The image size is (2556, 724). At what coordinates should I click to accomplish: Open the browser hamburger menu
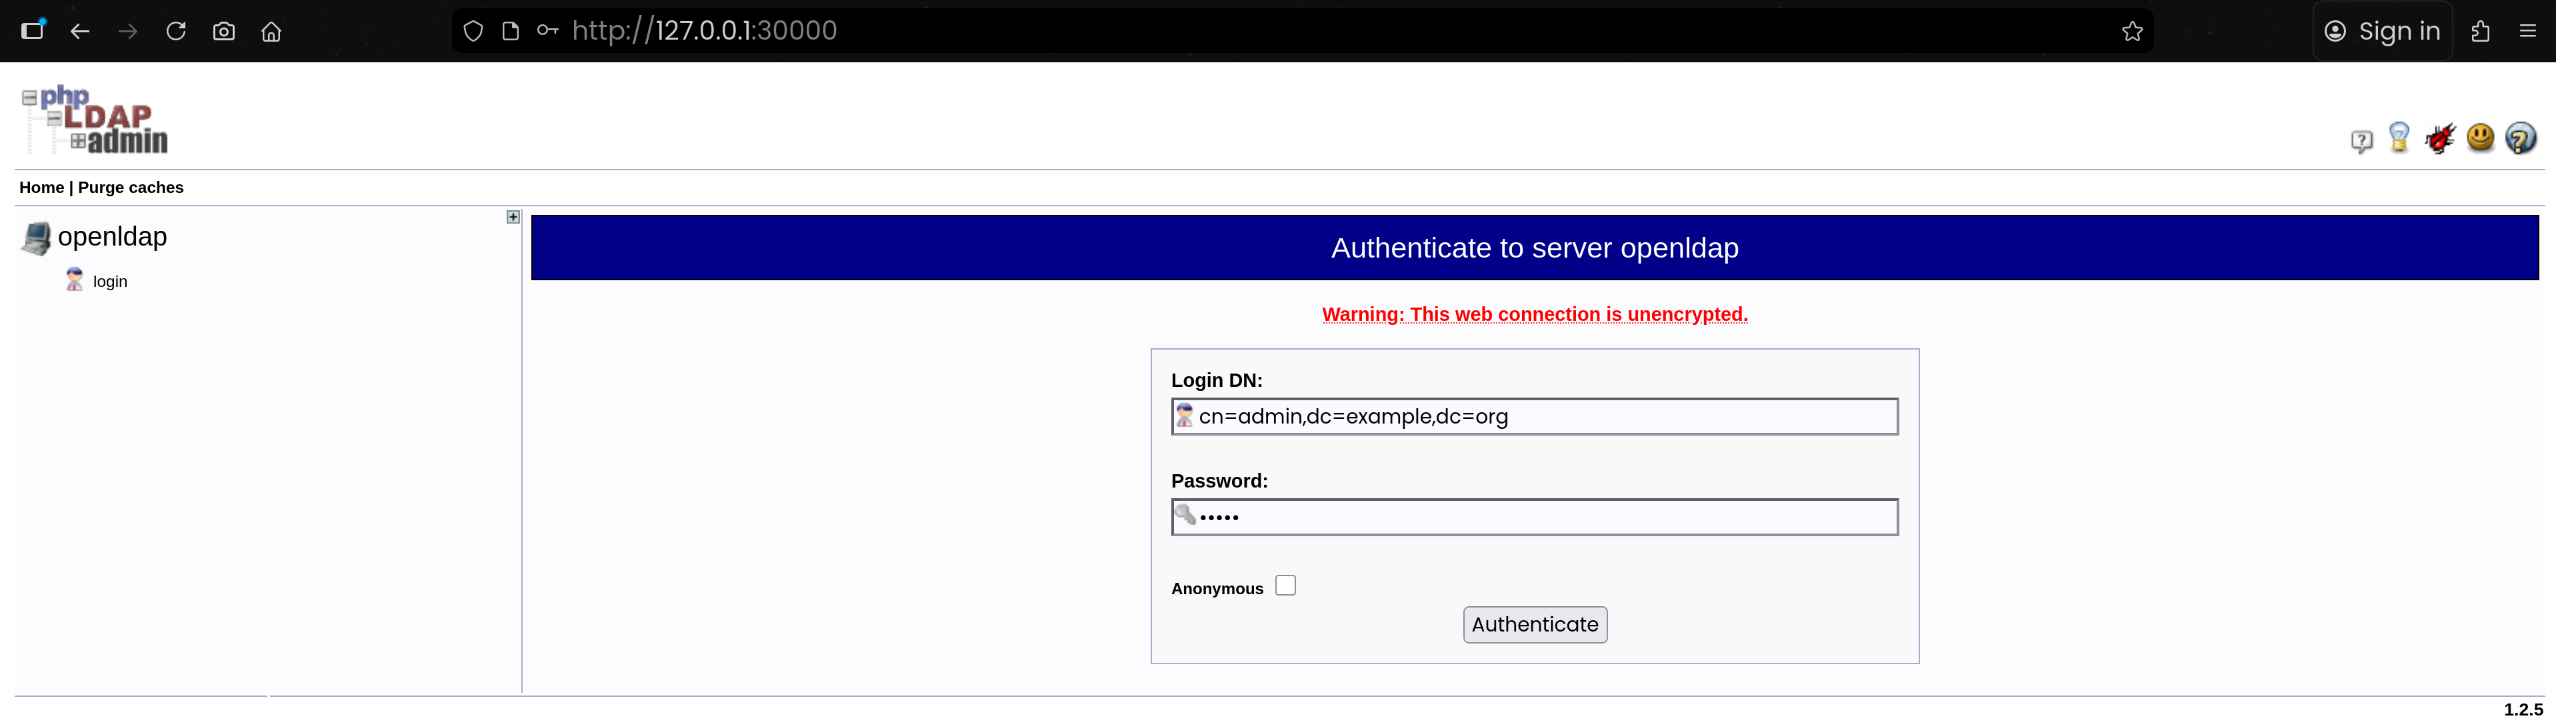click(x=2528, y=31)
